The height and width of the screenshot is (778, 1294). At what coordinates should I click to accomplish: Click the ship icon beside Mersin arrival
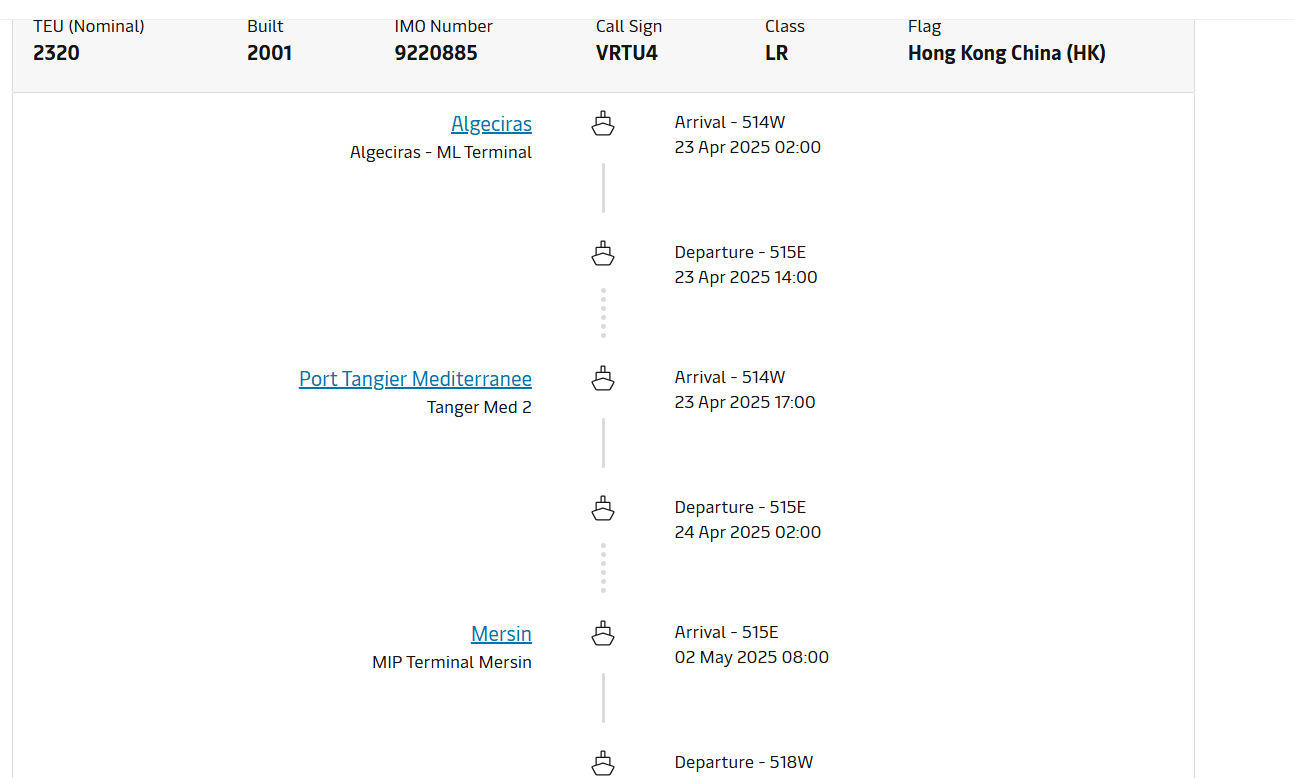(603, 634)
